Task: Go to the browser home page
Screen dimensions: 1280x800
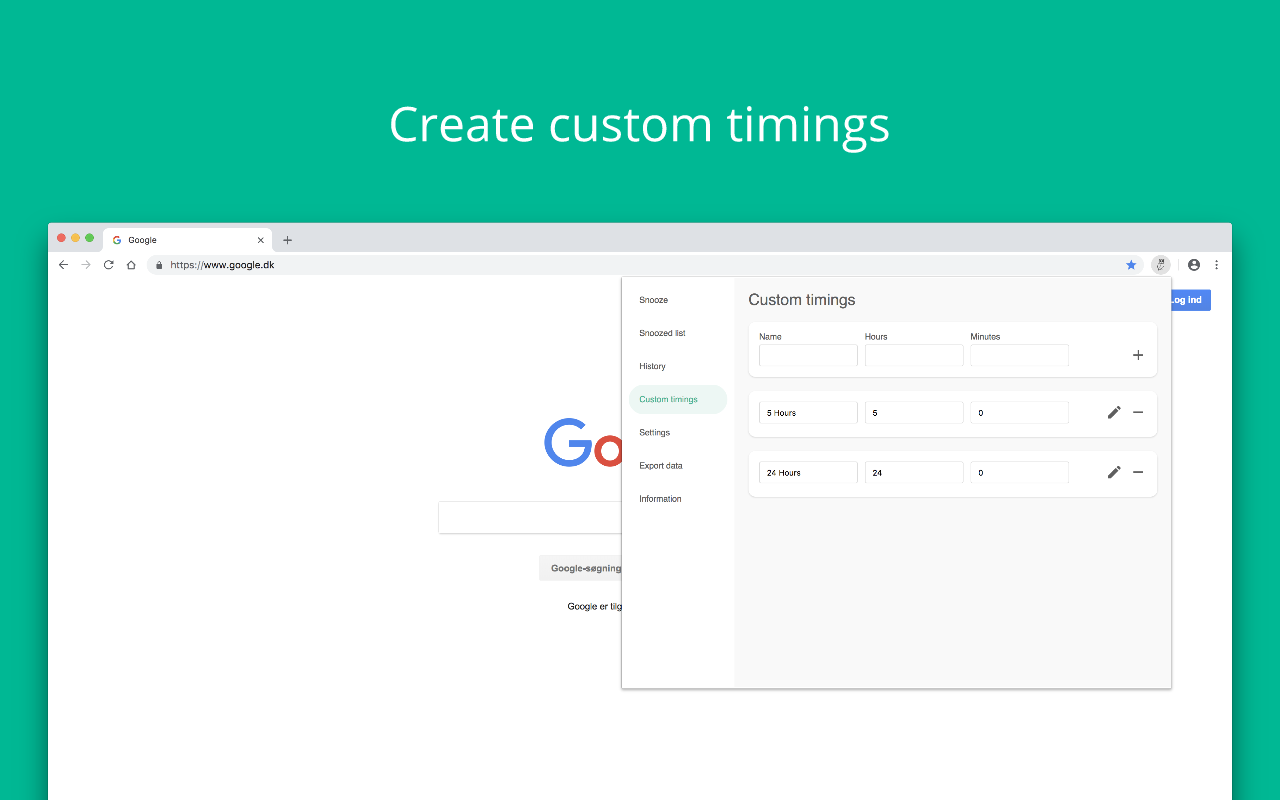Action: coord(131,265)
